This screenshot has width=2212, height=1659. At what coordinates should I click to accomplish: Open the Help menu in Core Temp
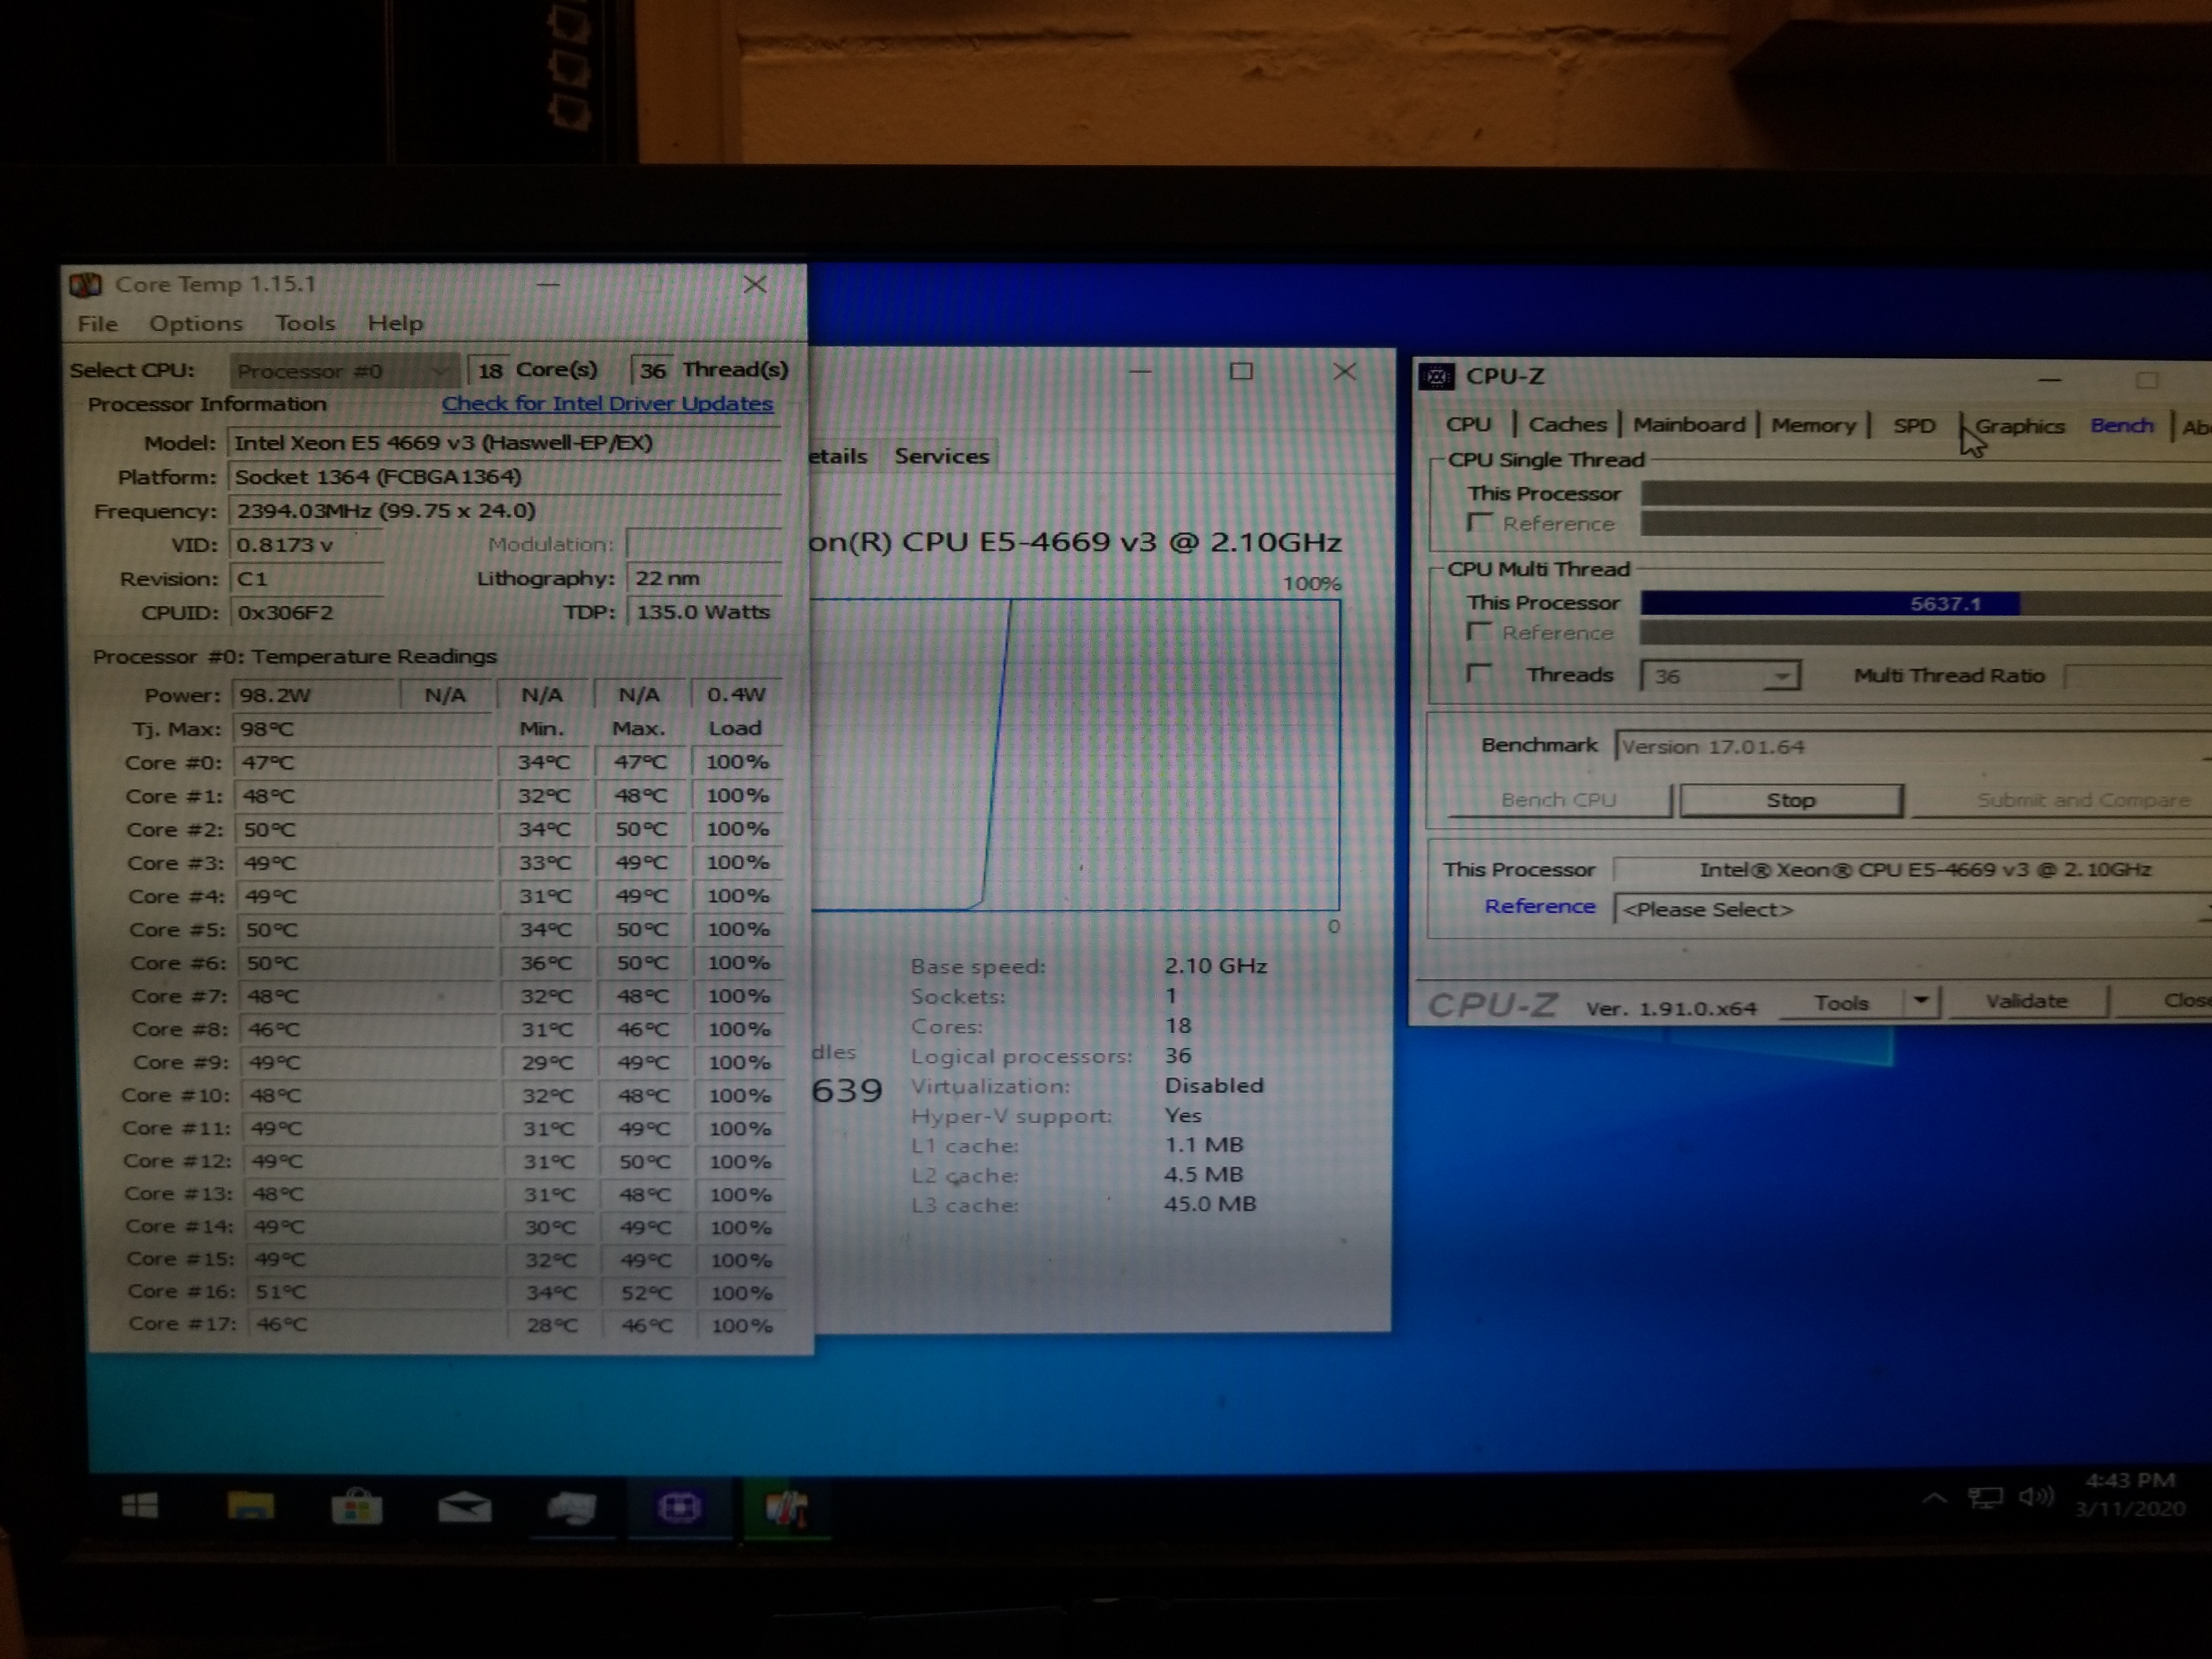(x=395, y=323)
